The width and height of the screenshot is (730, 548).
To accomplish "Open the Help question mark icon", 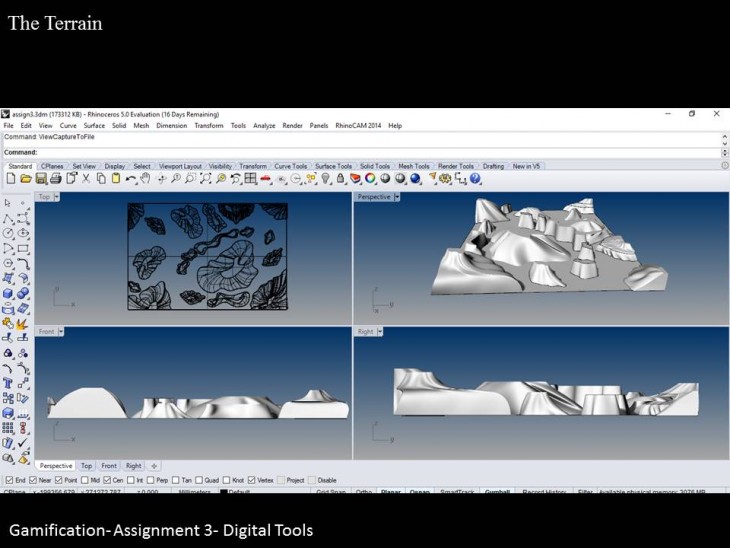I will point(475,179).
